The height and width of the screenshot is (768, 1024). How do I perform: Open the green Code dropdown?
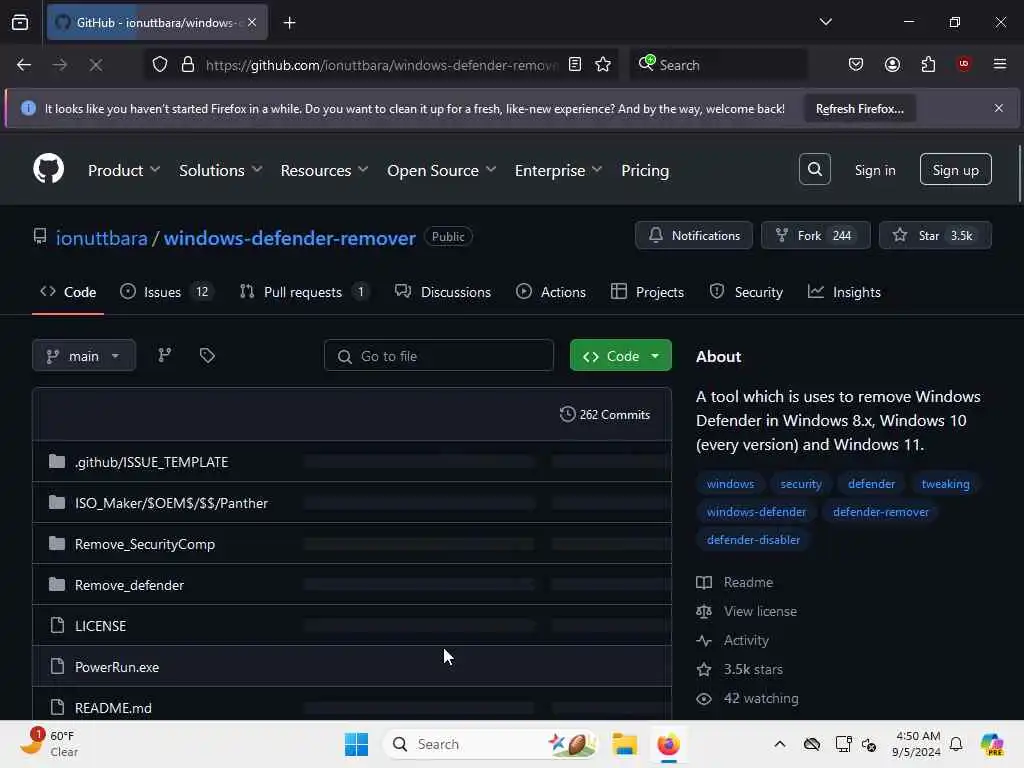[620, 355]
